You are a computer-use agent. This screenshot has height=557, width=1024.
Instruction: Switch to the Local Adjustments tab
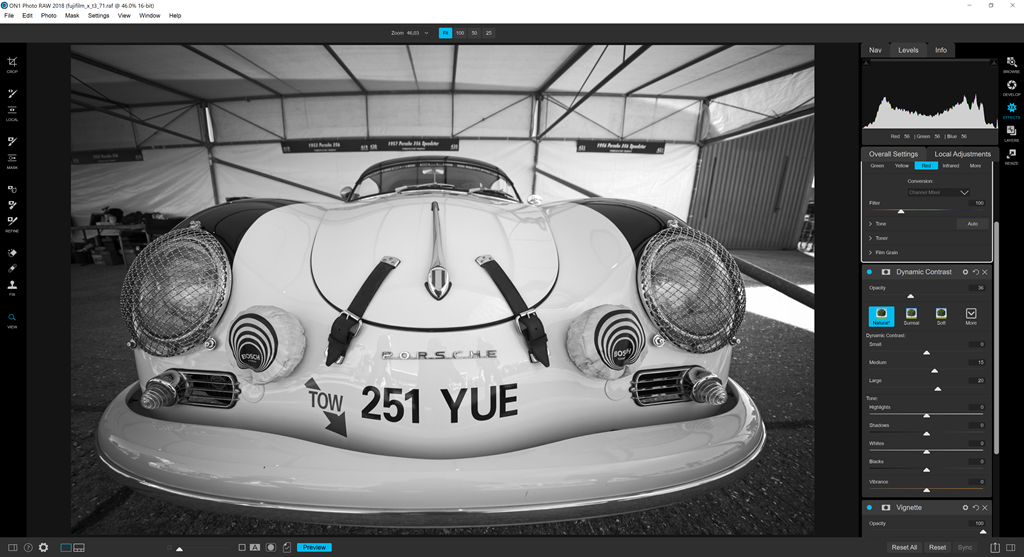962,154
